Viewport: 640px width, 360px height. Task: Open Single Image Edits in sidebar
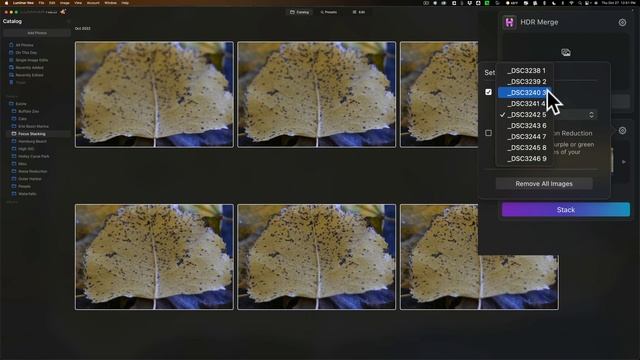pos(32,60)
